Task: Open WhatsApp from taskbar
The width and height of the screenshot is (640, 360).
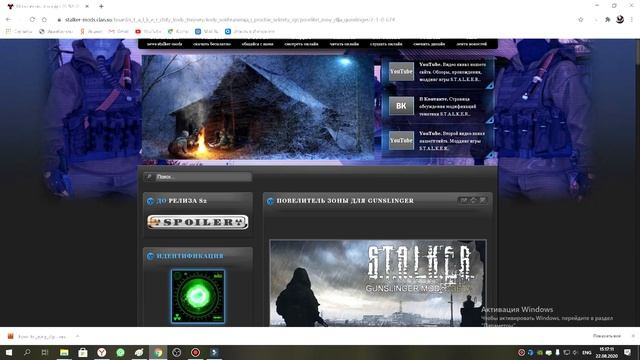Action: click(x=120, y=352)
